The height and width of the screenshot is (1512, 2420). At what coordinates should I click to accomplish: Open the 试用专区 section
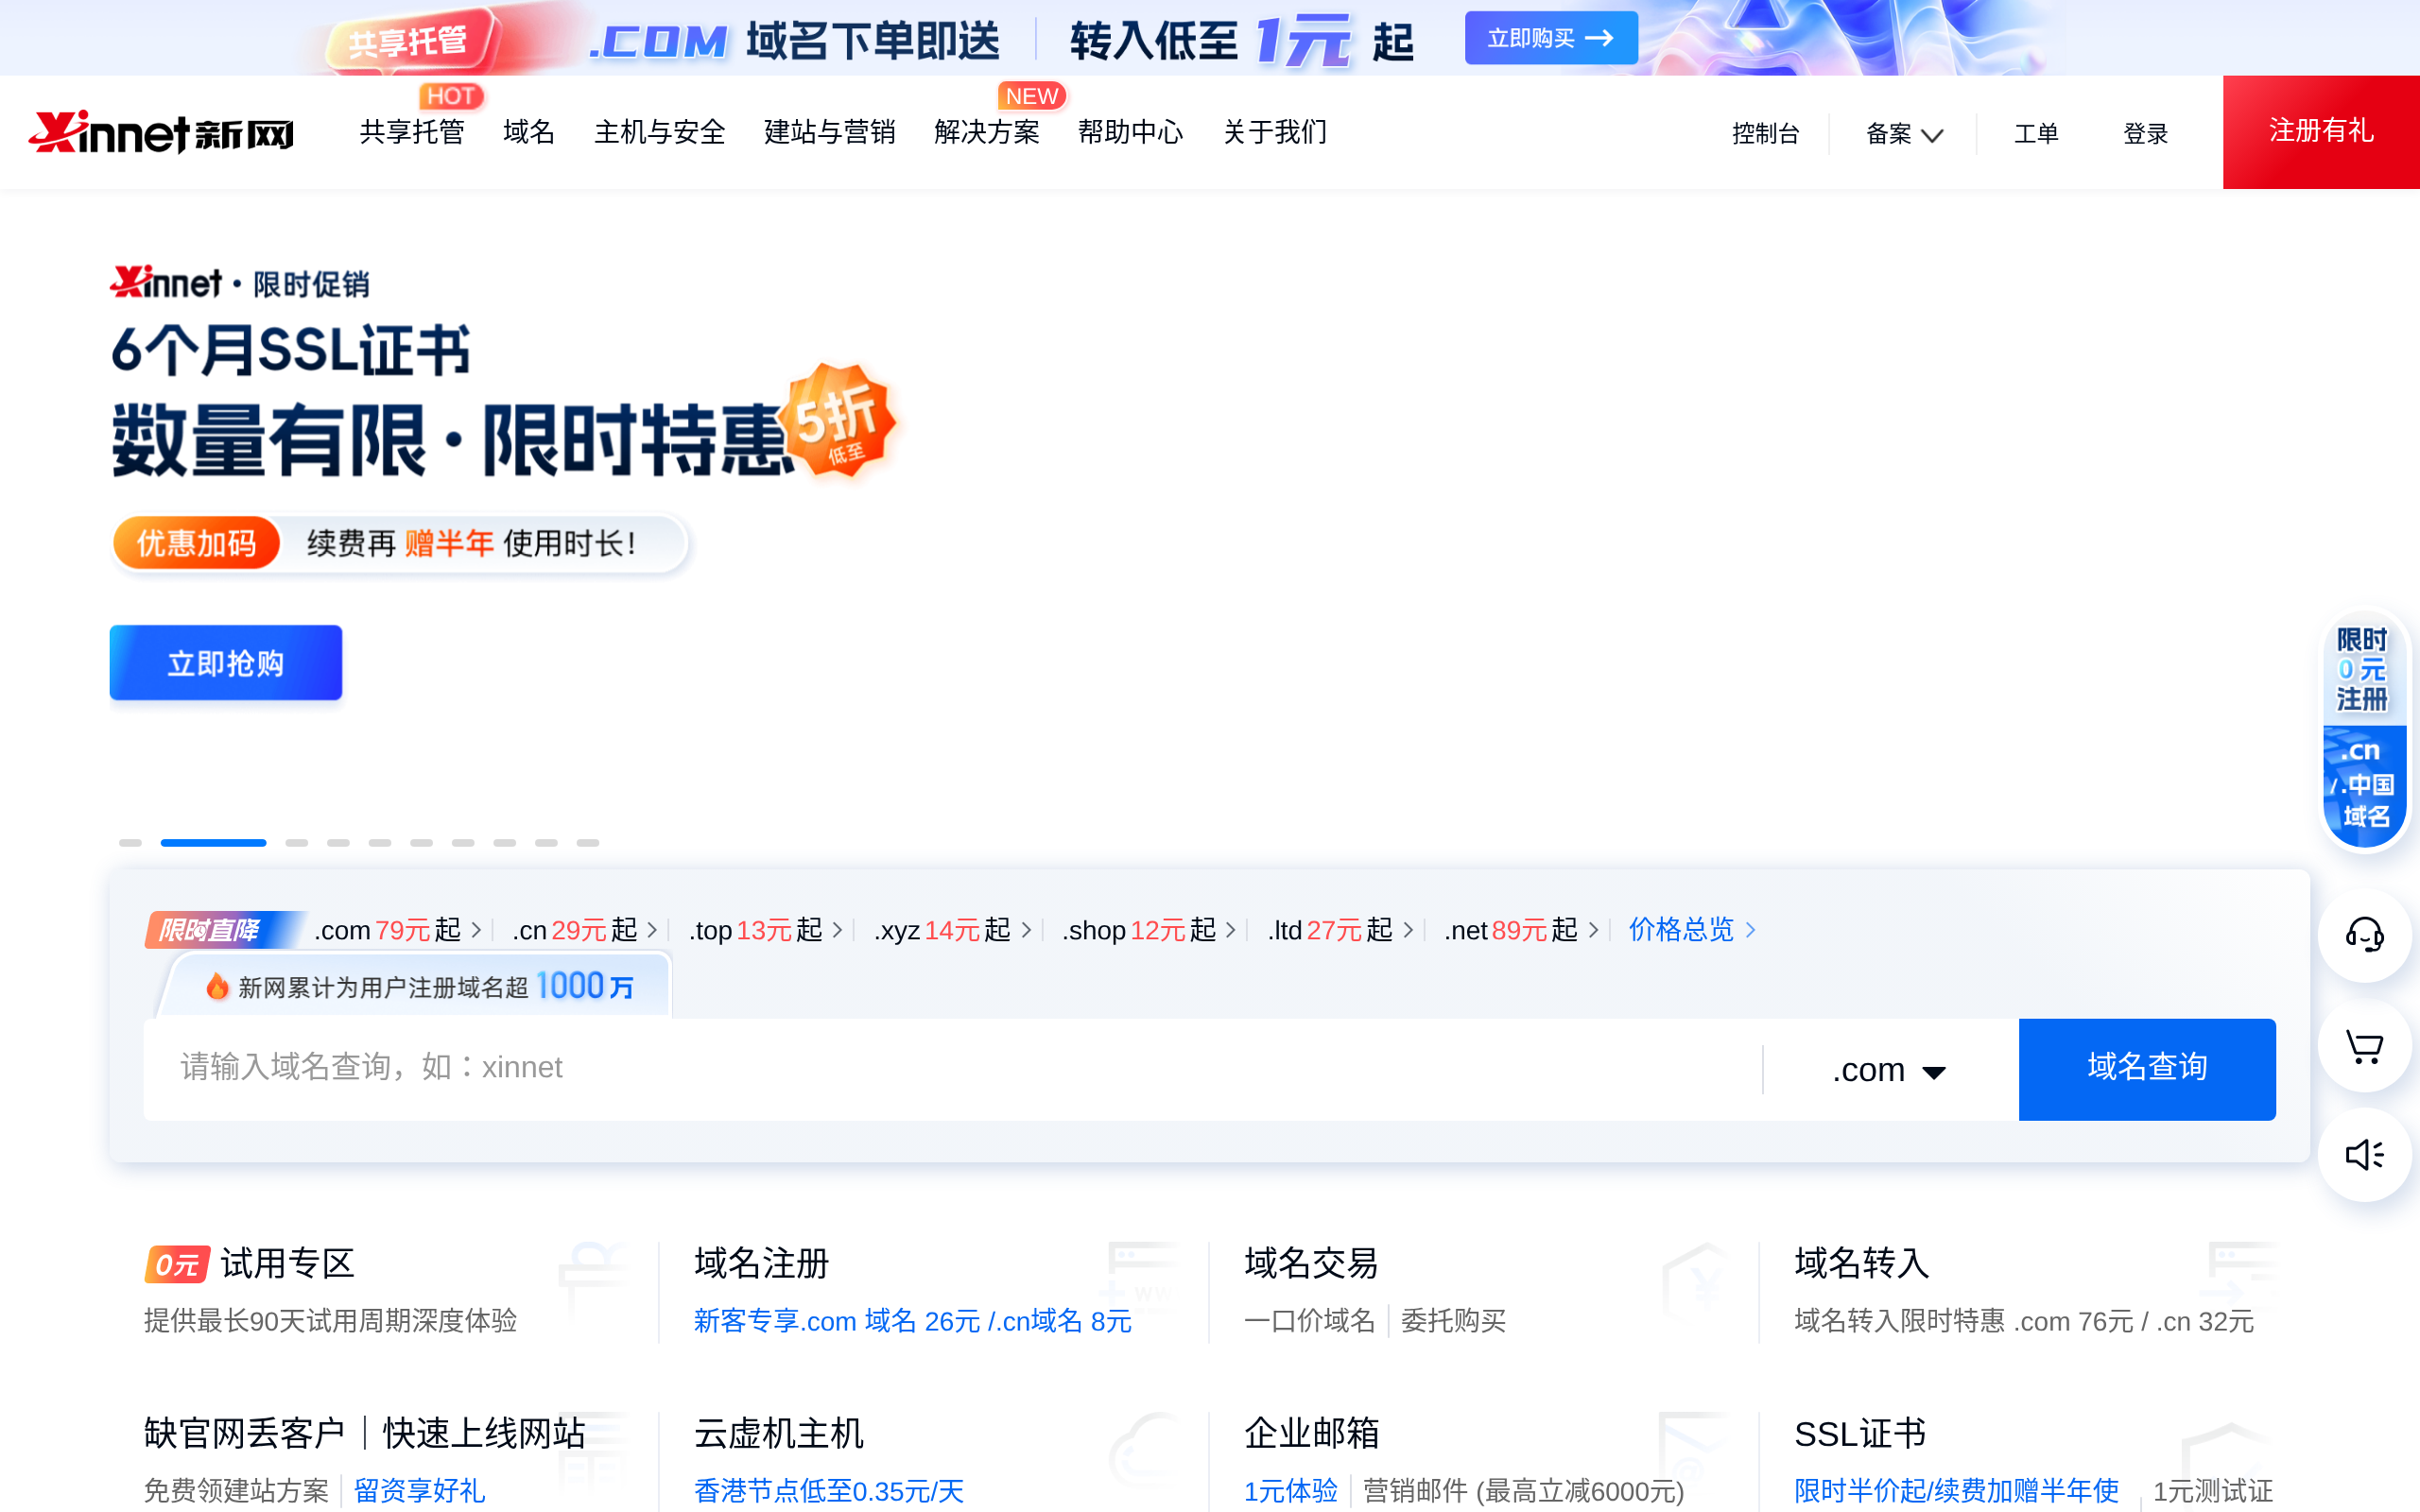[287, 1264]
